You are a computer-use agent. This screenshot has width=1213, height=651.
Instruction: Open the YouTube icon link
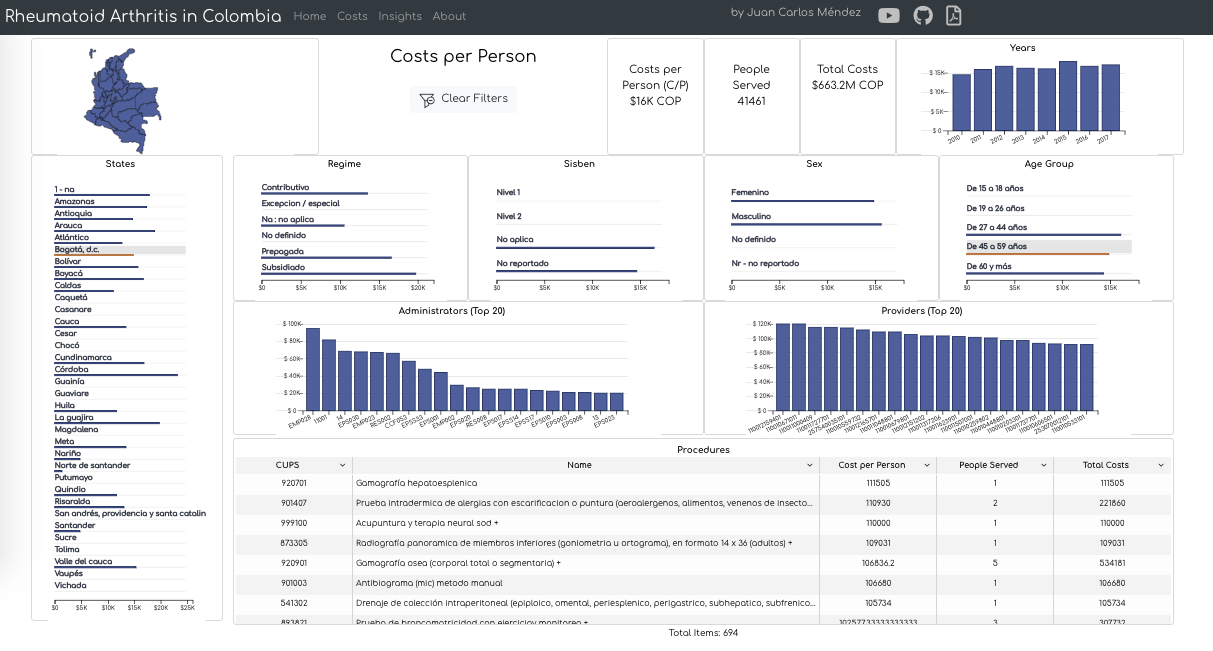pos(888,15)
